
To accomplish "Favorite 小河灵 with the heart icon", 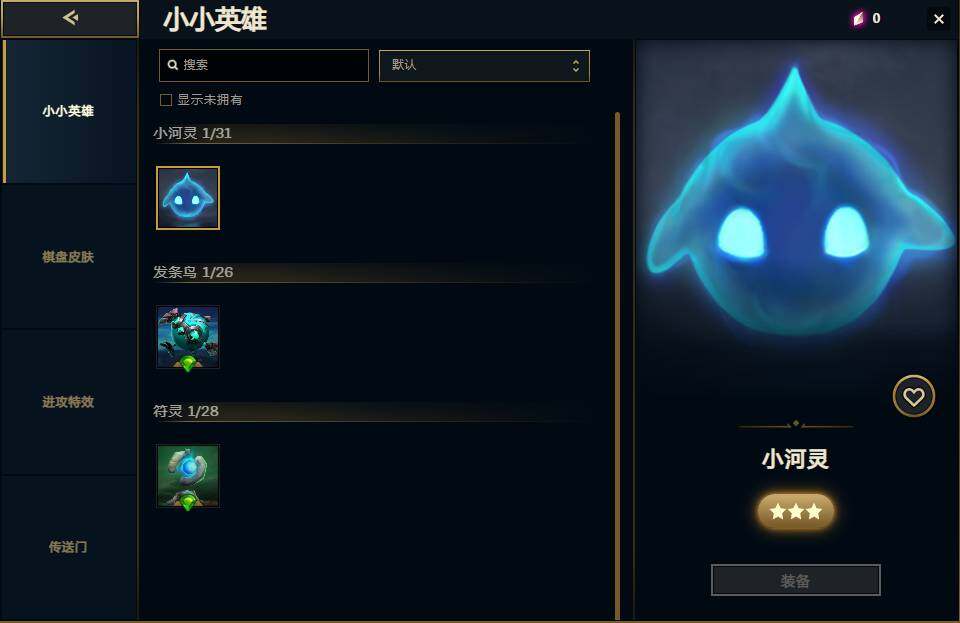I will point(913,396).
